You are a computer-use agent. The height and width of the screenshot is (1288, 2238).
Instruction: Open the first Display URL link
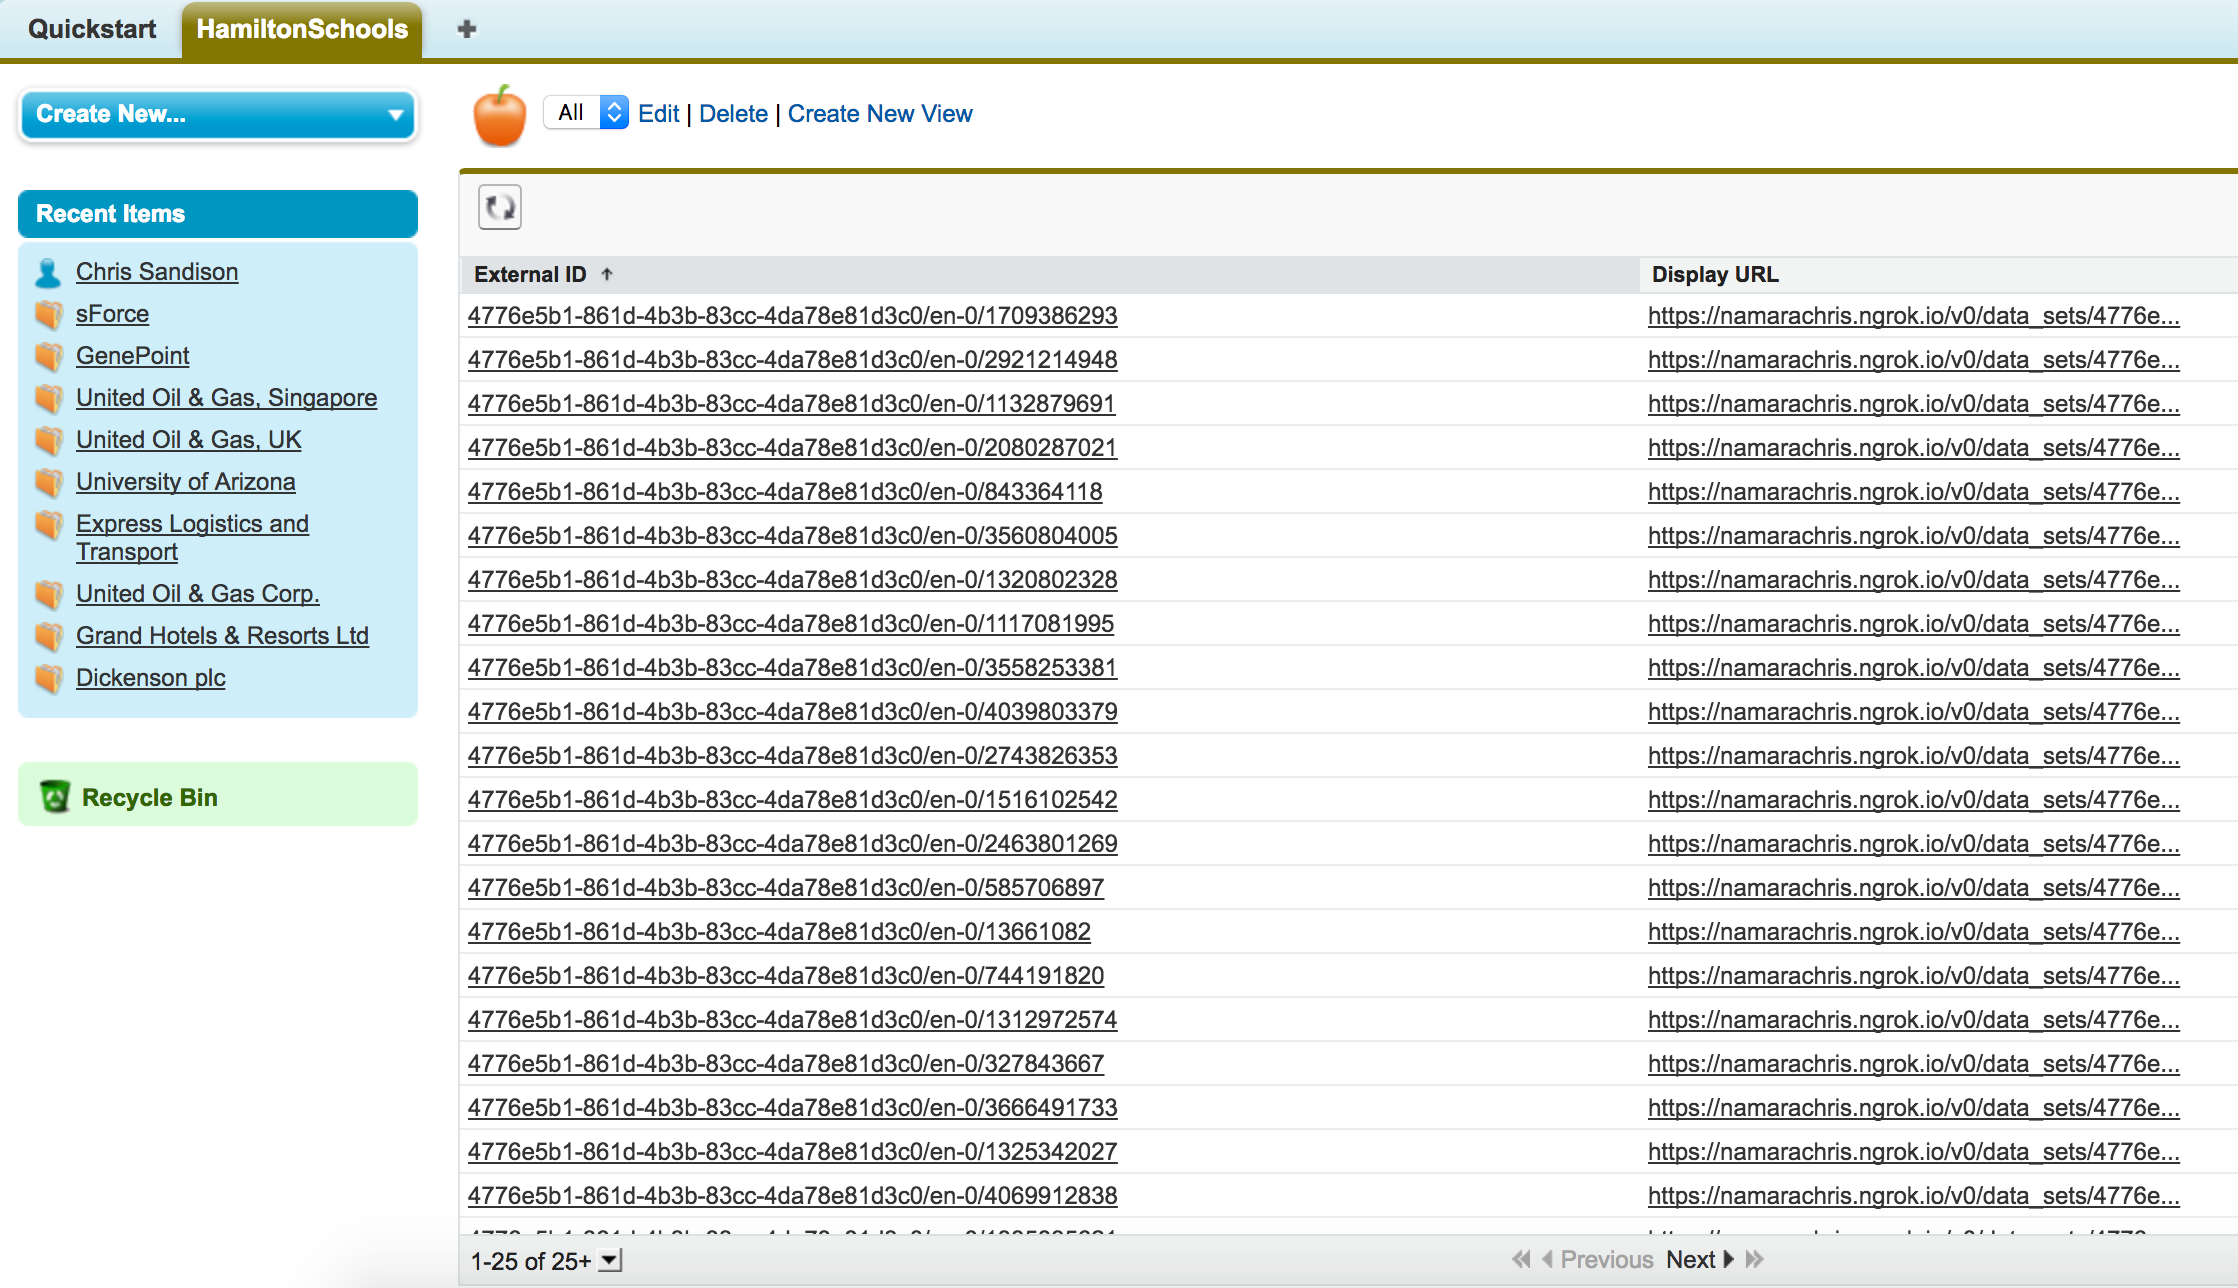tap(1913, 315)
